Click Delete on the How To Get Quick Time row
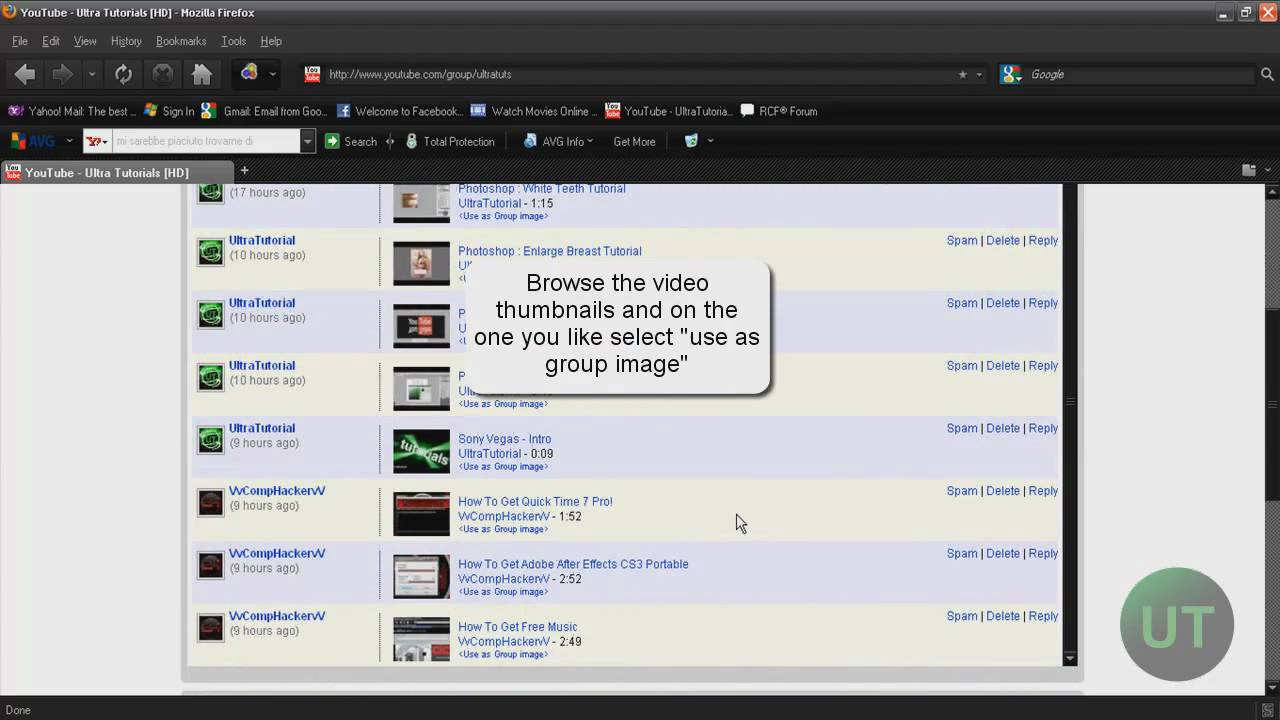The width and height of the screenshot is (1280, 720). (x=1003, y=491)
